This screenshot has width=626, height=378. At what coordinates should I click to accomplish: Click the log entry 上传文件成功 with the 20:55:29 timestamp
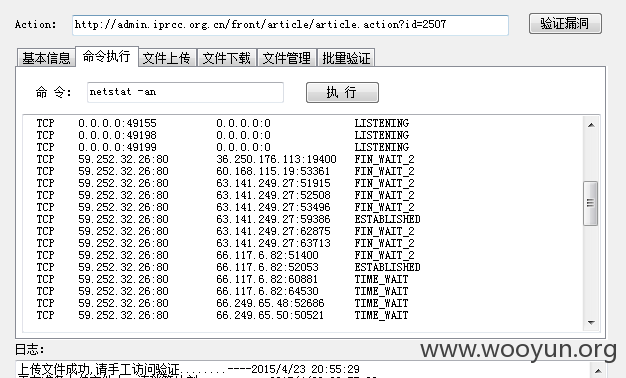pyautogui.click(x=189, y=369)
